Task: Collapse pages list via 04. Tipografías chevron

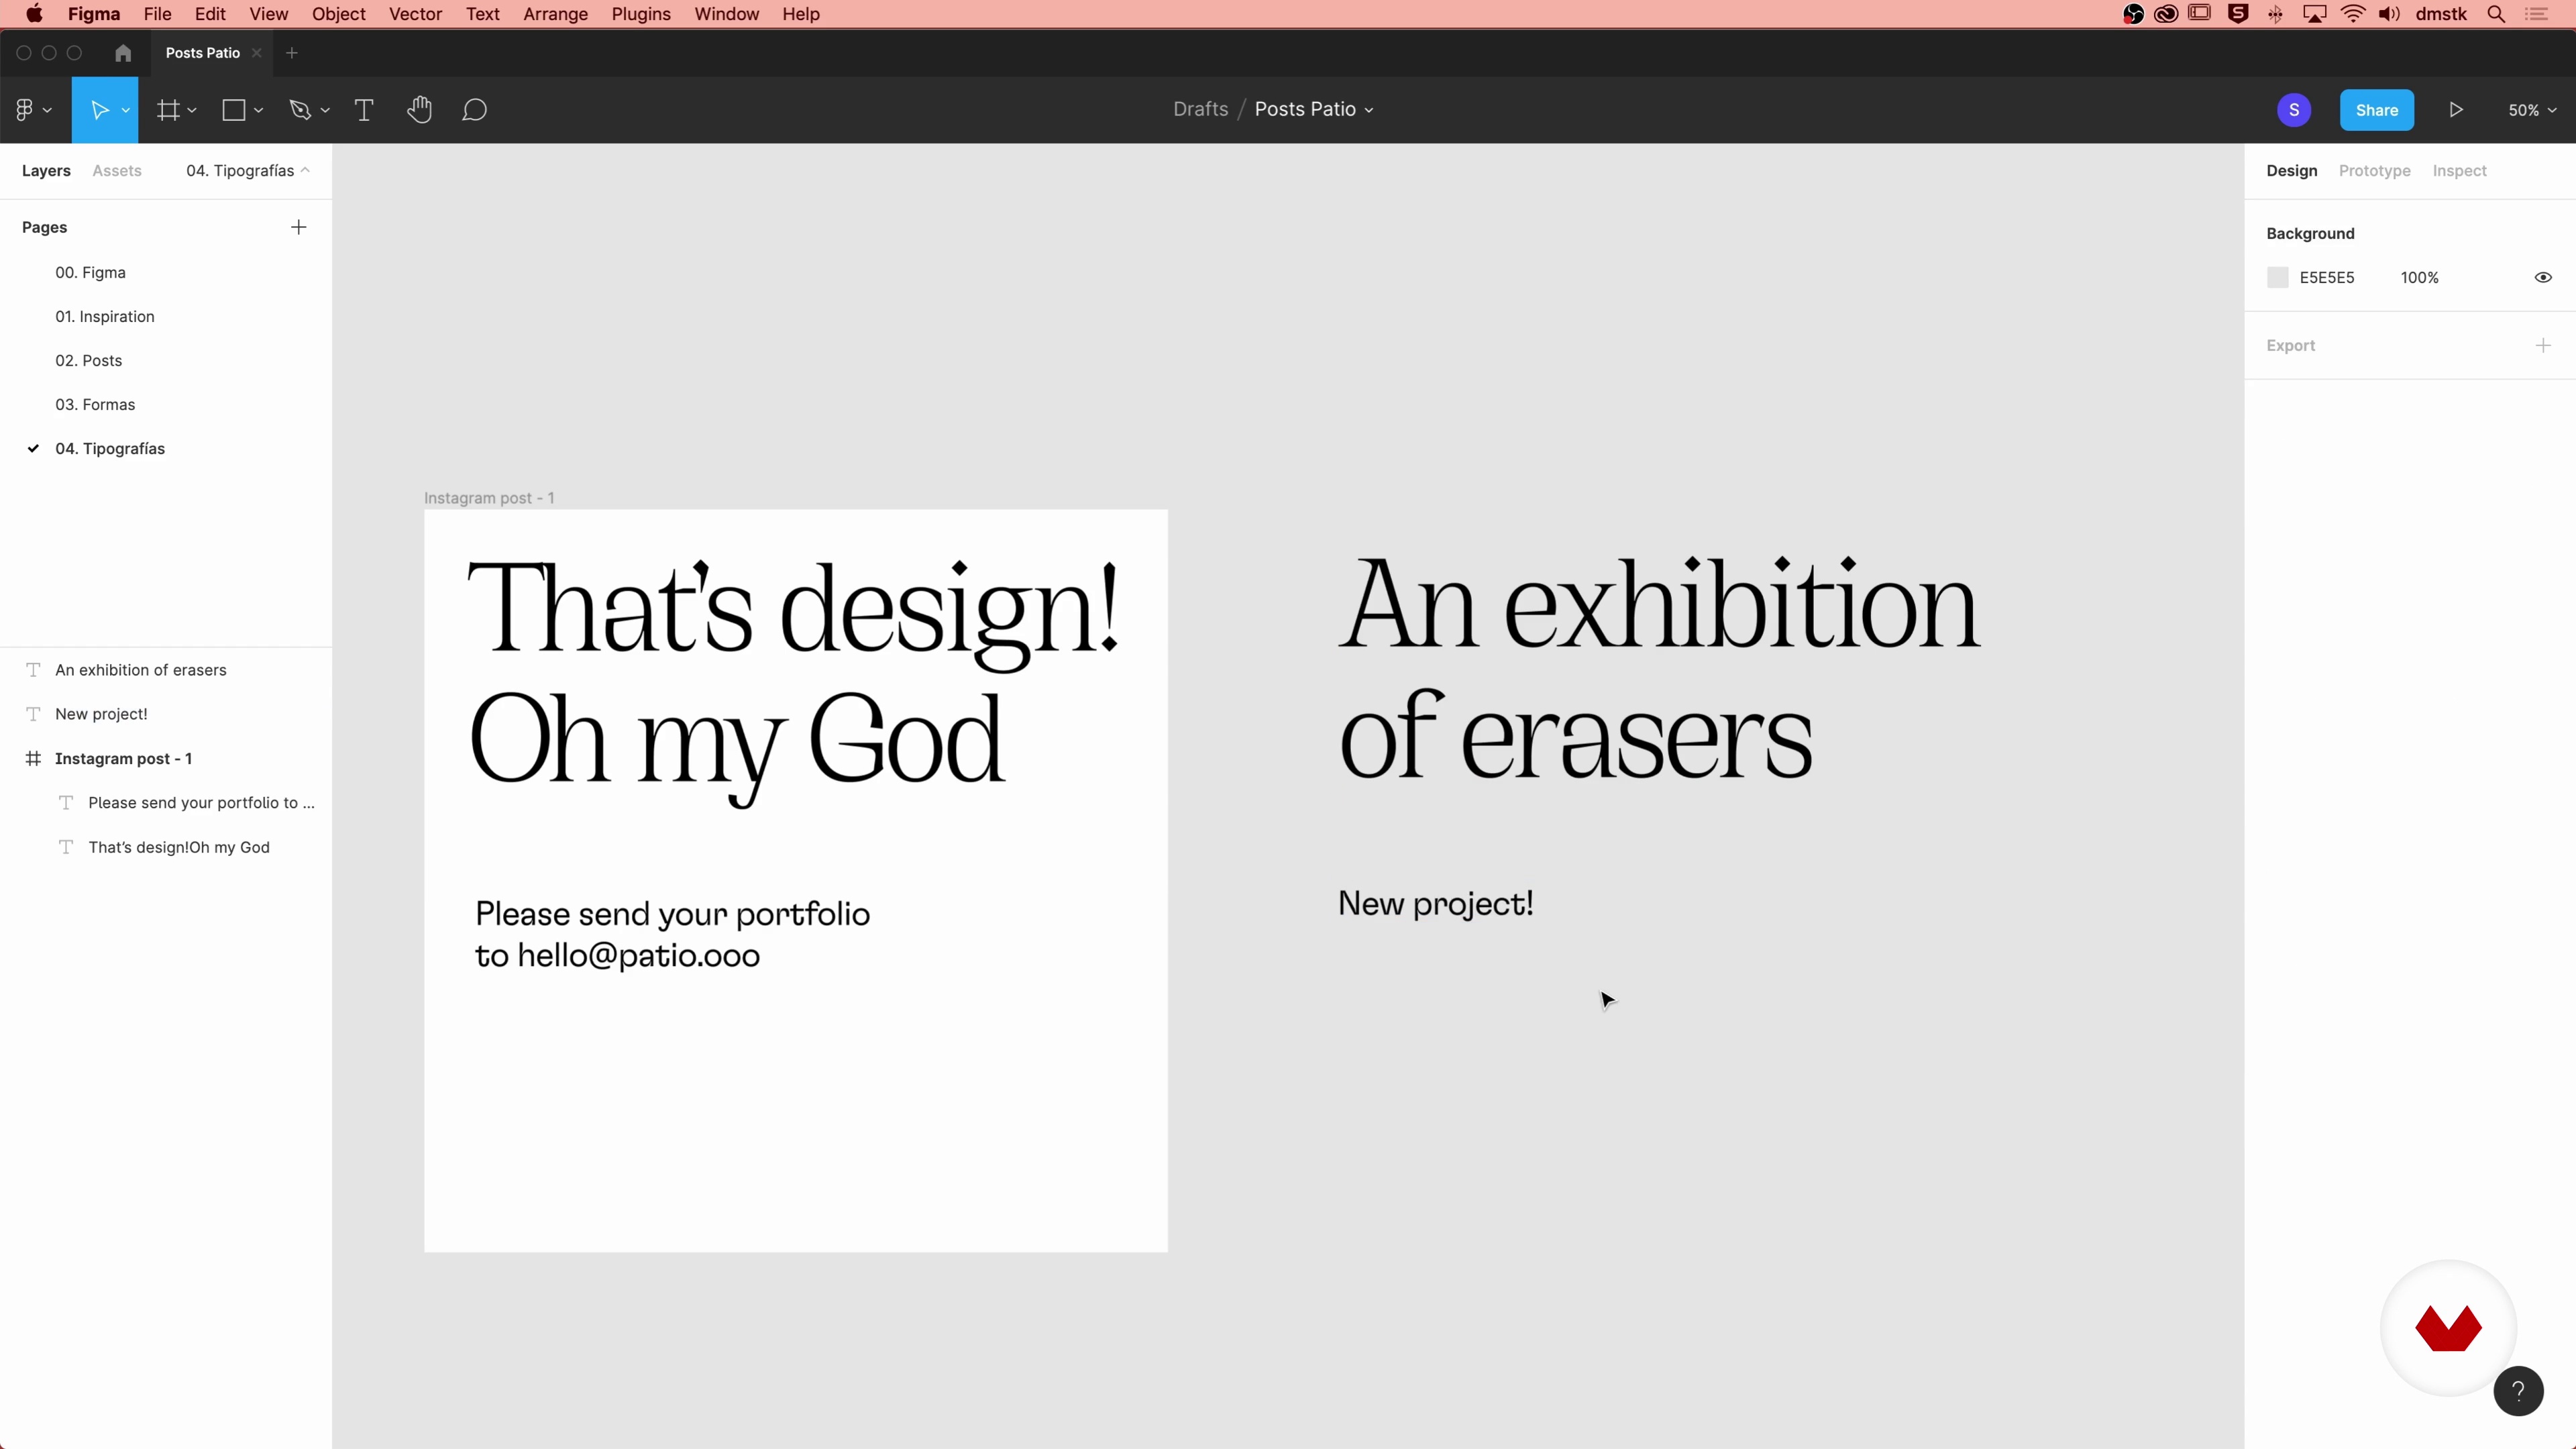Action: point(305,170)
